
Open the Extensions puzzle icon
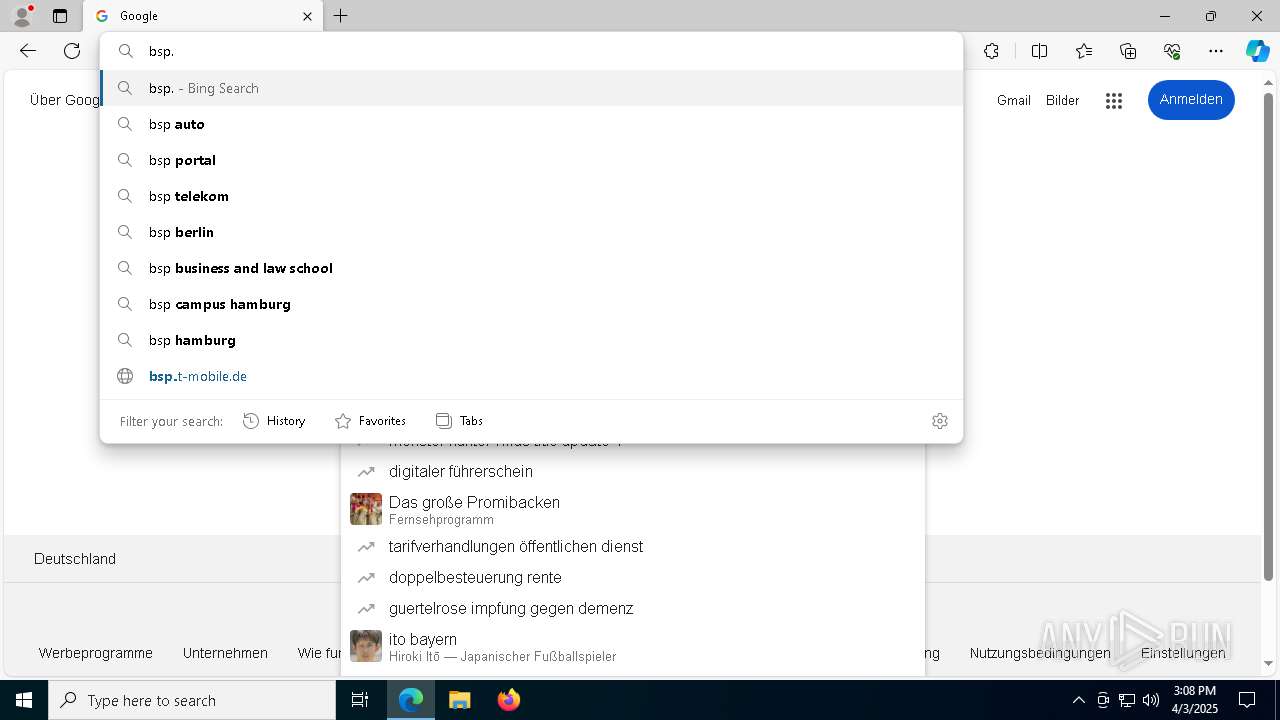(x=991, y=51)
